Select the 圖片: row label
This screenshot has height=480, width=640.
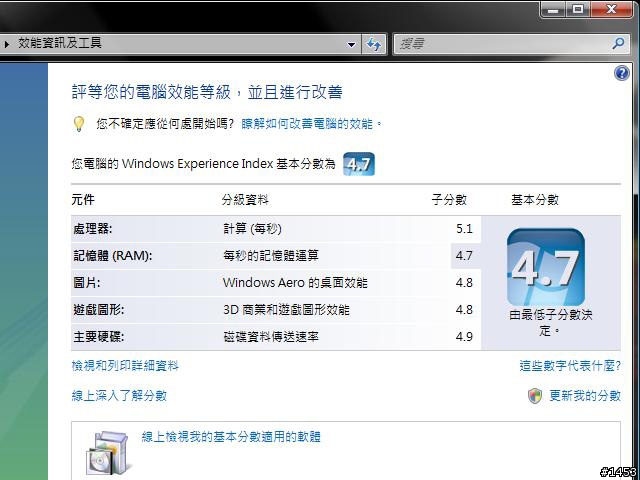87,282
